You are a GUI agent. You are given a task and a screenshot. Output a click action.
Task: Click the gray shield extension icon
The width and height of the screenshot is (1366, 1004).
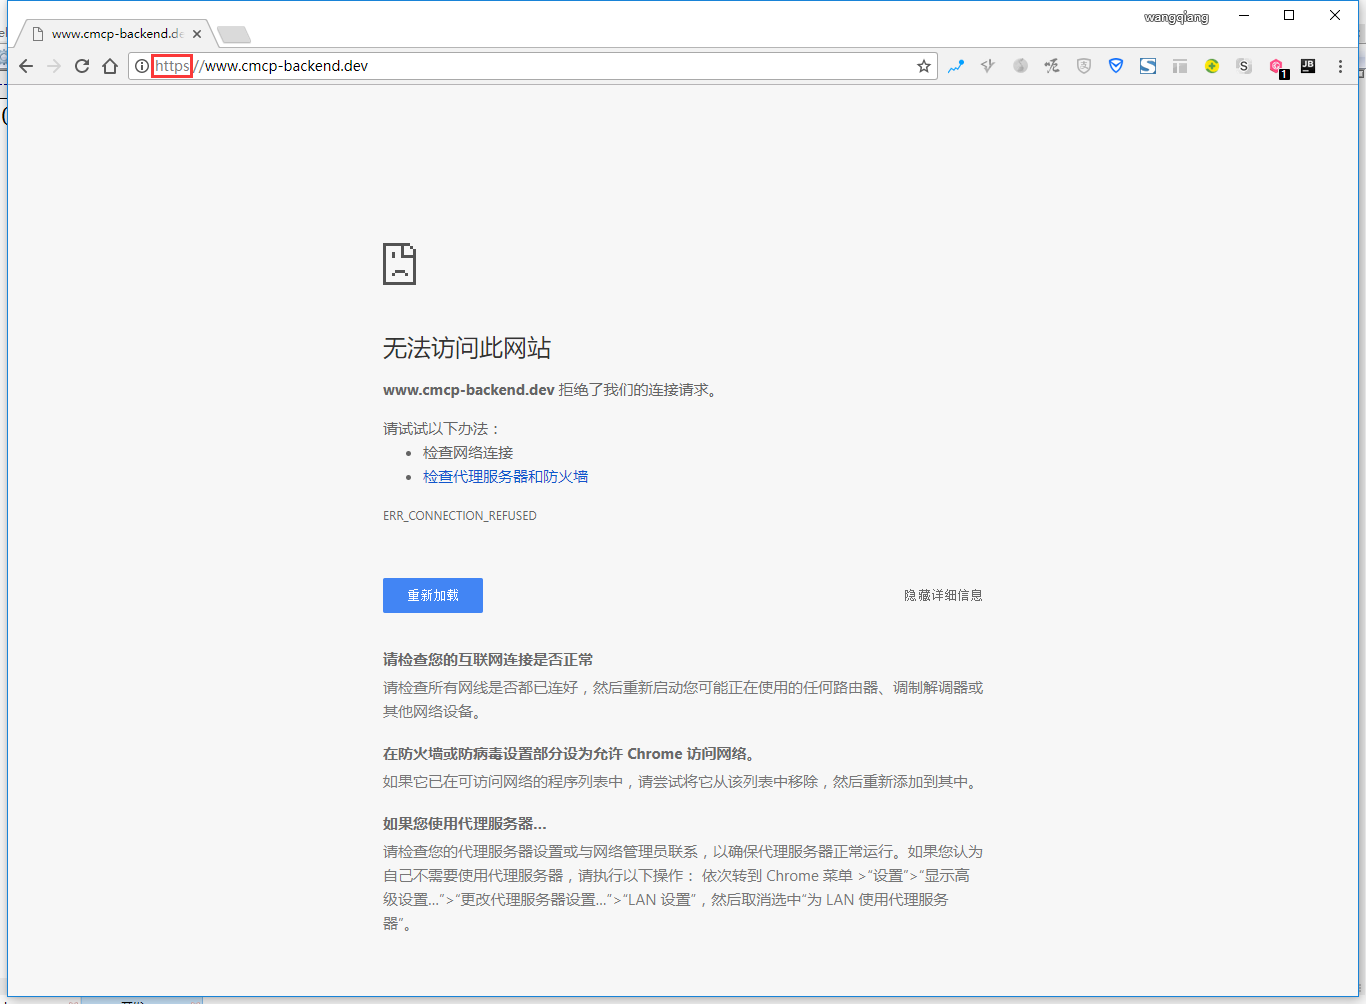point(1084,66)
